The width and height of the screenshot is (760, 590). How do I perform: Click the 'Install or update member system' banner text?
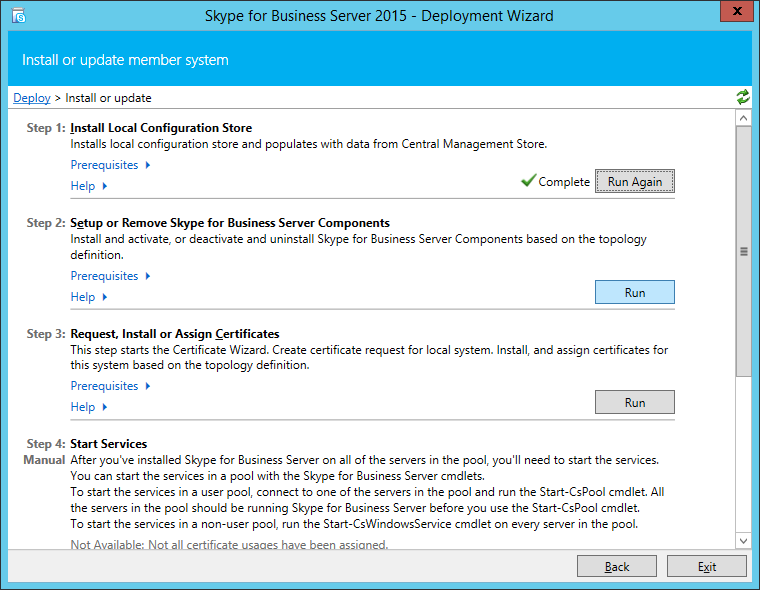tap(125, 60)
